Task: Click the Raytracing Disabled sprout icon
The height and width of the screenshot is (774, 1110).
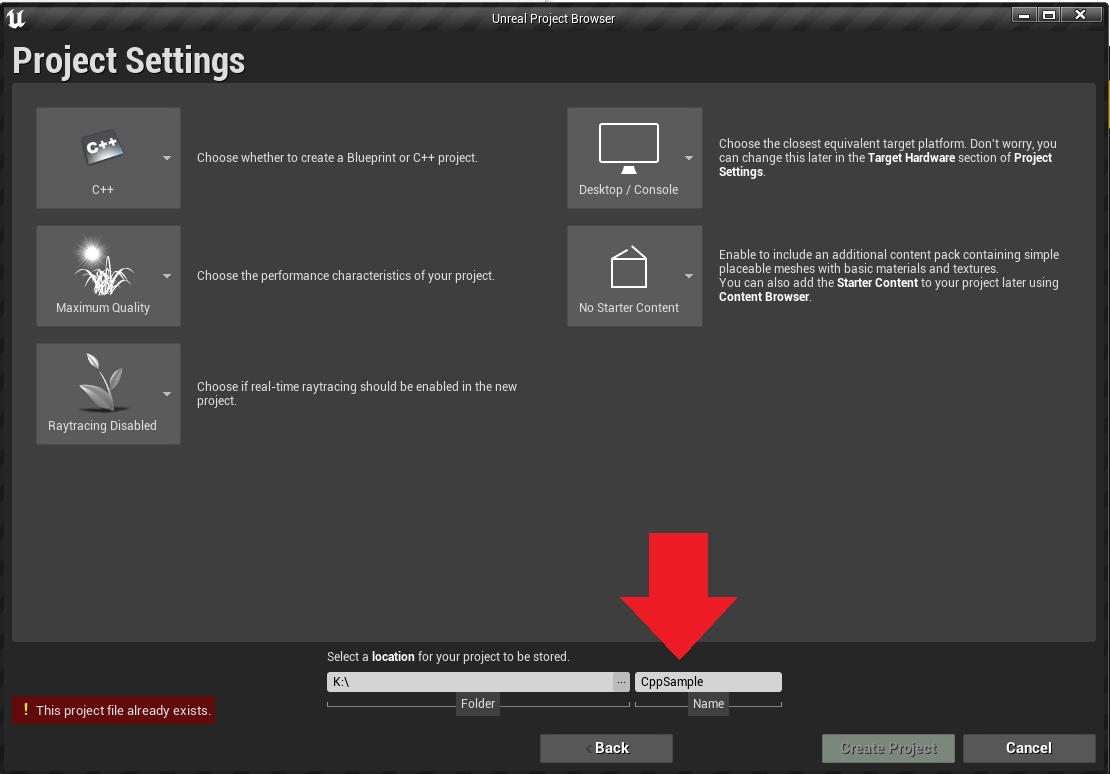Action: [x=103, y=383]
